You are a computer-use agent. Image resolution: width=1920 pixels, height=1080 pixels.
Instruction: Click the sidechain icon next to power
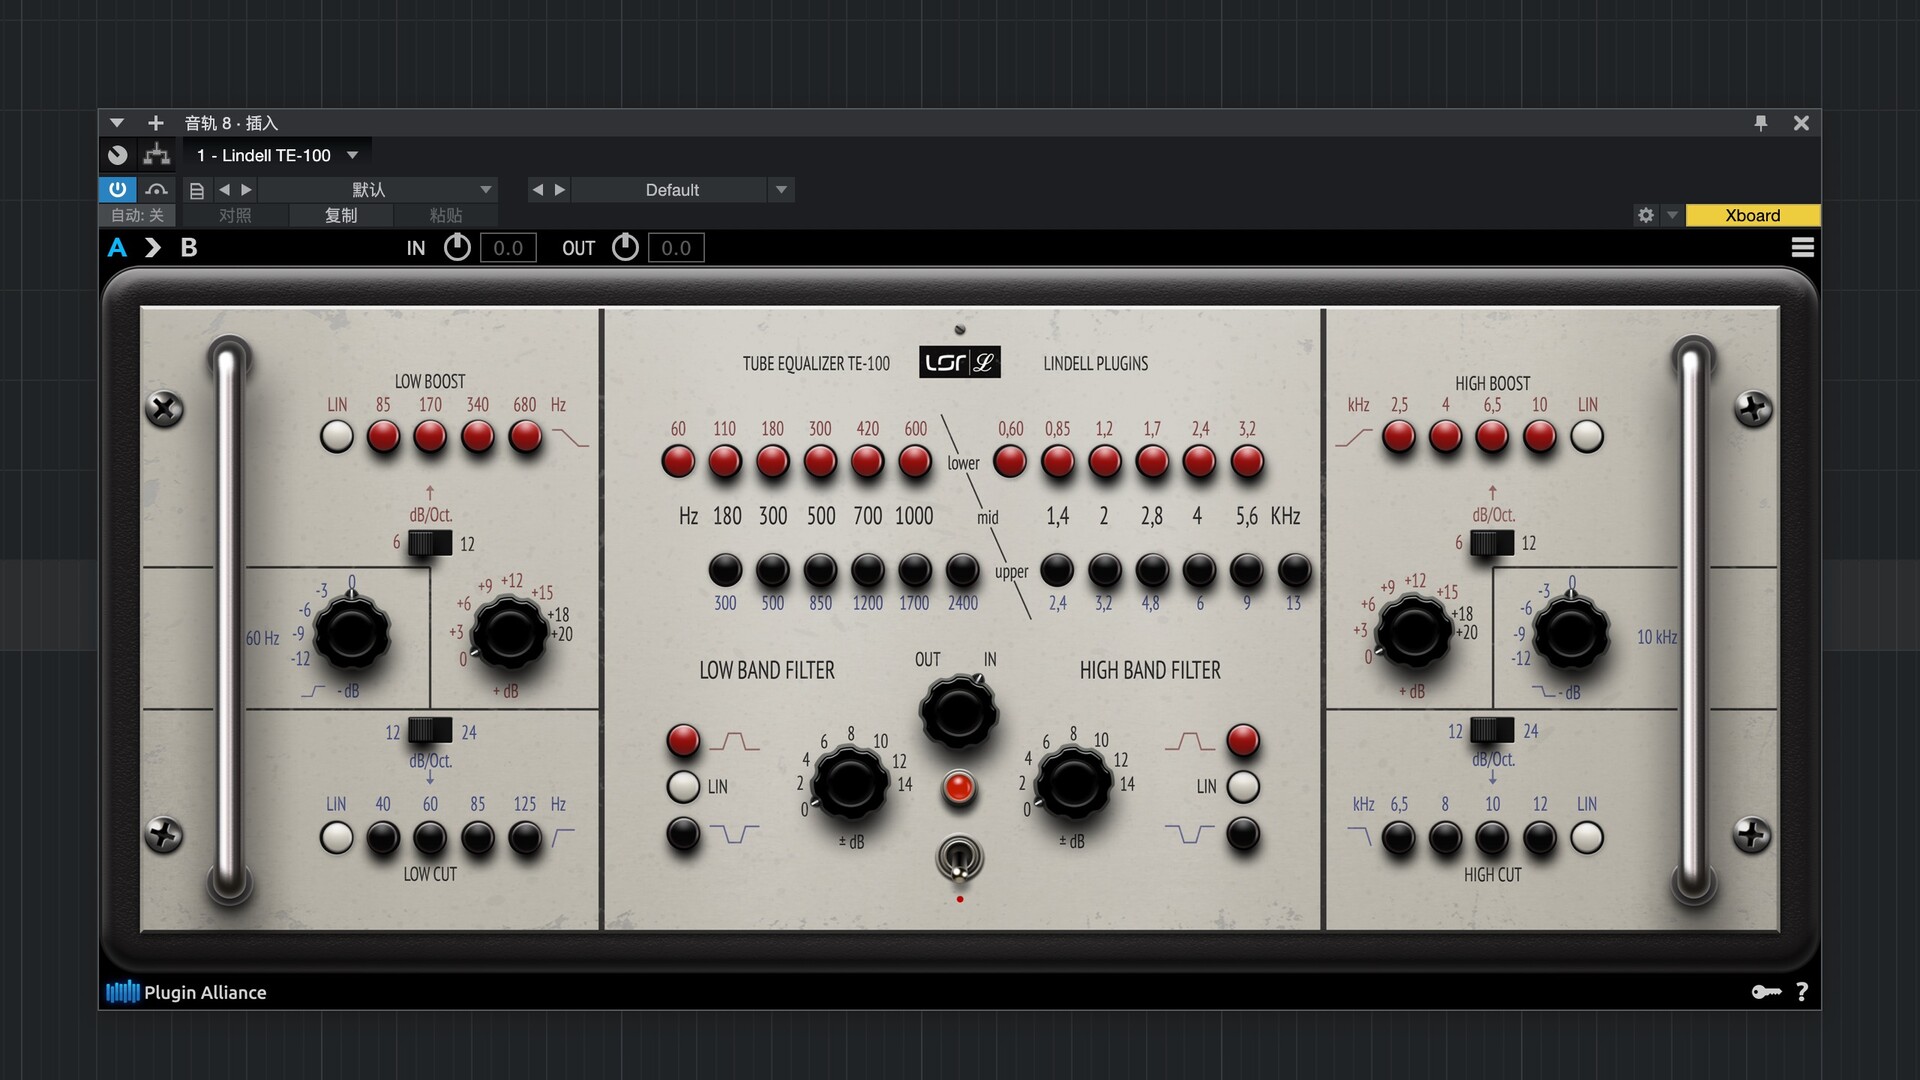pyautogui.click(x=156, y=189)
